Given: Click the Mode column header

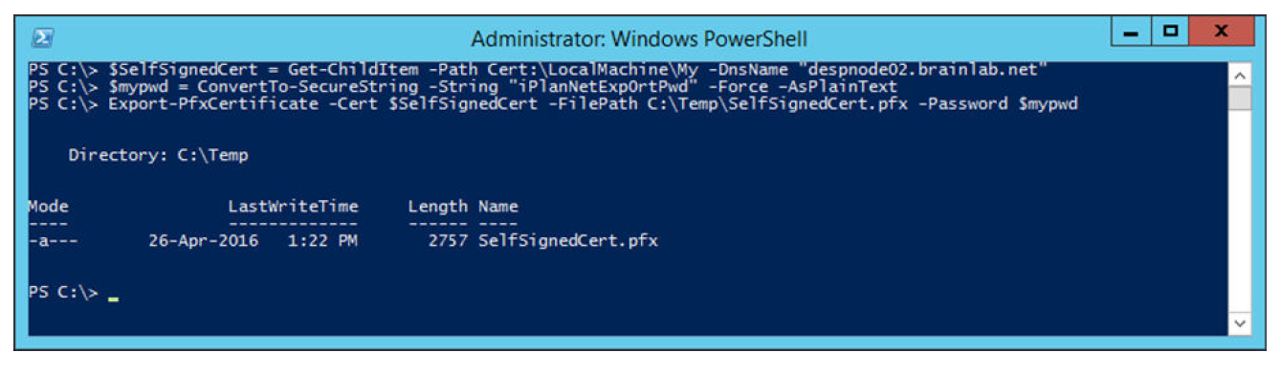Looking at the screenshot, I should coord(48,206).
